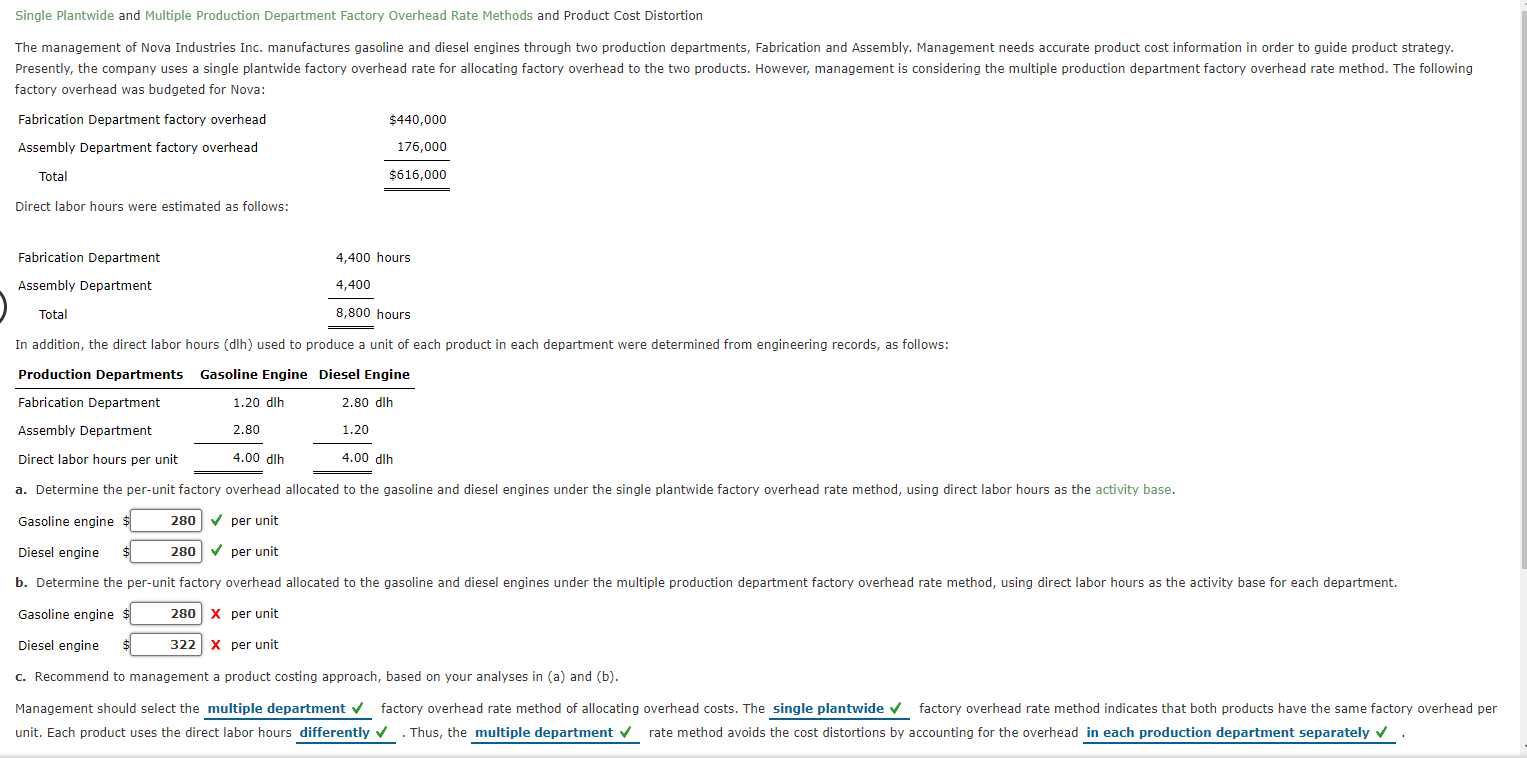Click the gasoline engine input field in part b
The height and width of the screenshot is (758, 1527).
166,613
